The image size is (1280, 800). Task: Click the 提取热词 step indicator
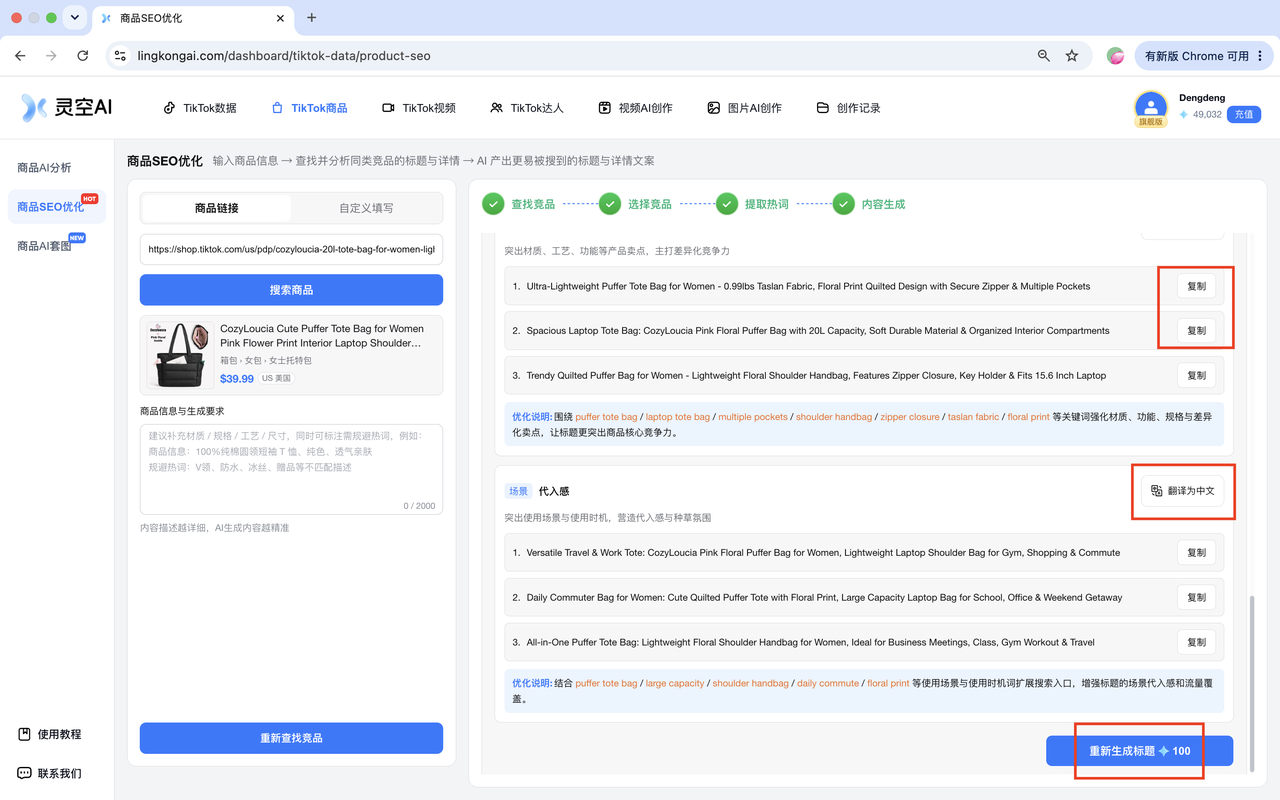coord(753,204)
